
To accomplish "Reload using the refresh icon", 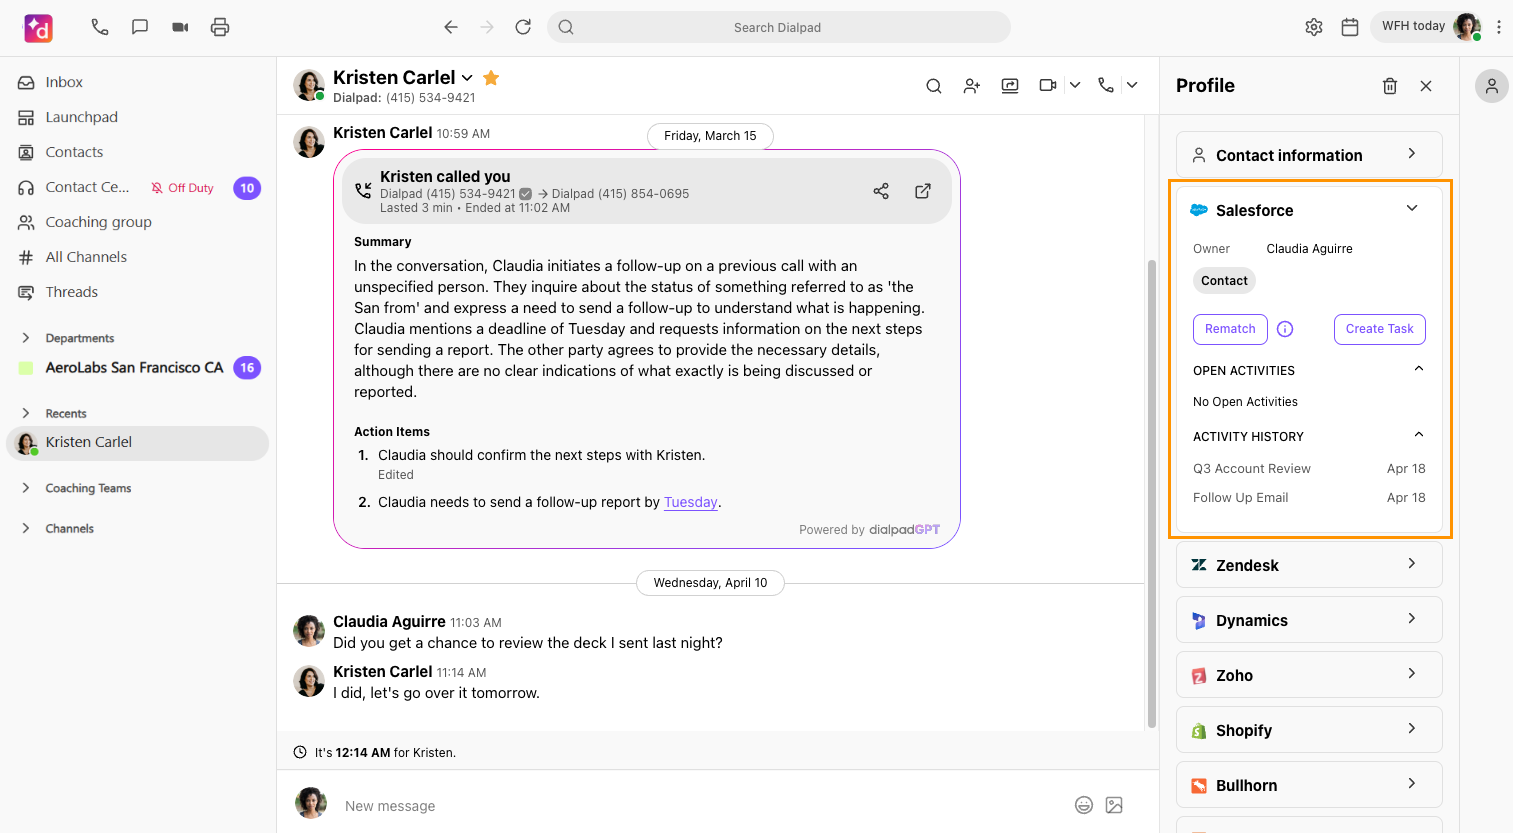I will pyautogui.click(x=523, y=27).
